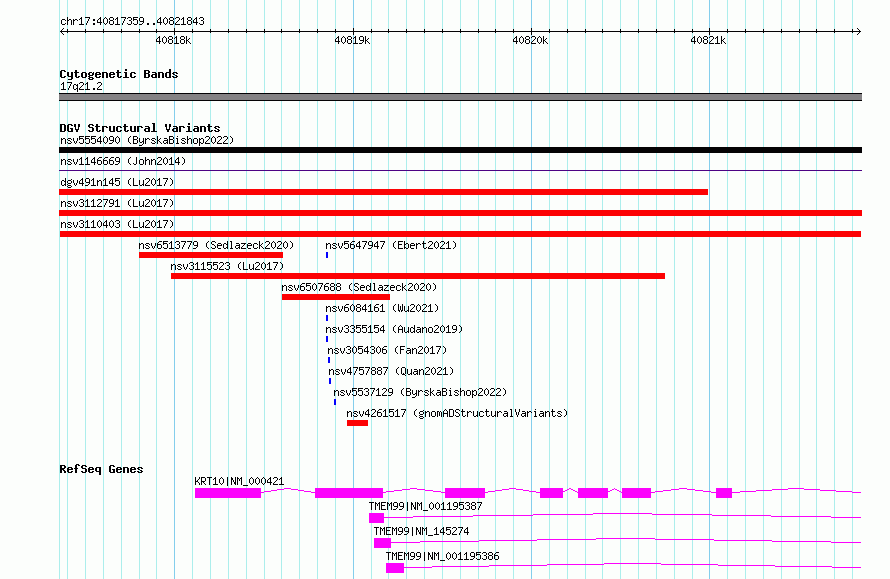890x579 pixels.
Task: Click nsv3355154 (Audano2019) label
Action: (x=394, y=329)
